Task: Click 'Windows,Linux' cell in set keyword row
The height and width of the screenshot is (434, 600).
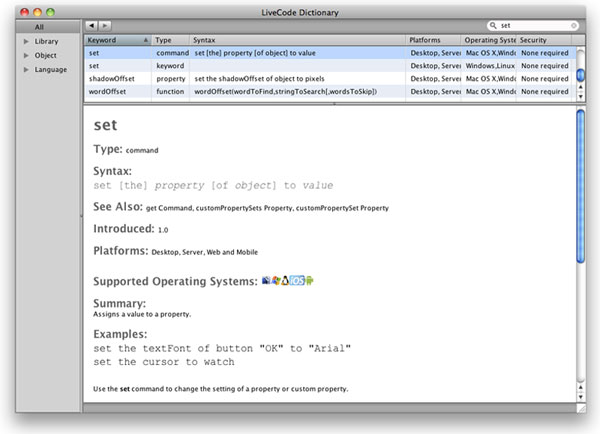Action: 490,66
